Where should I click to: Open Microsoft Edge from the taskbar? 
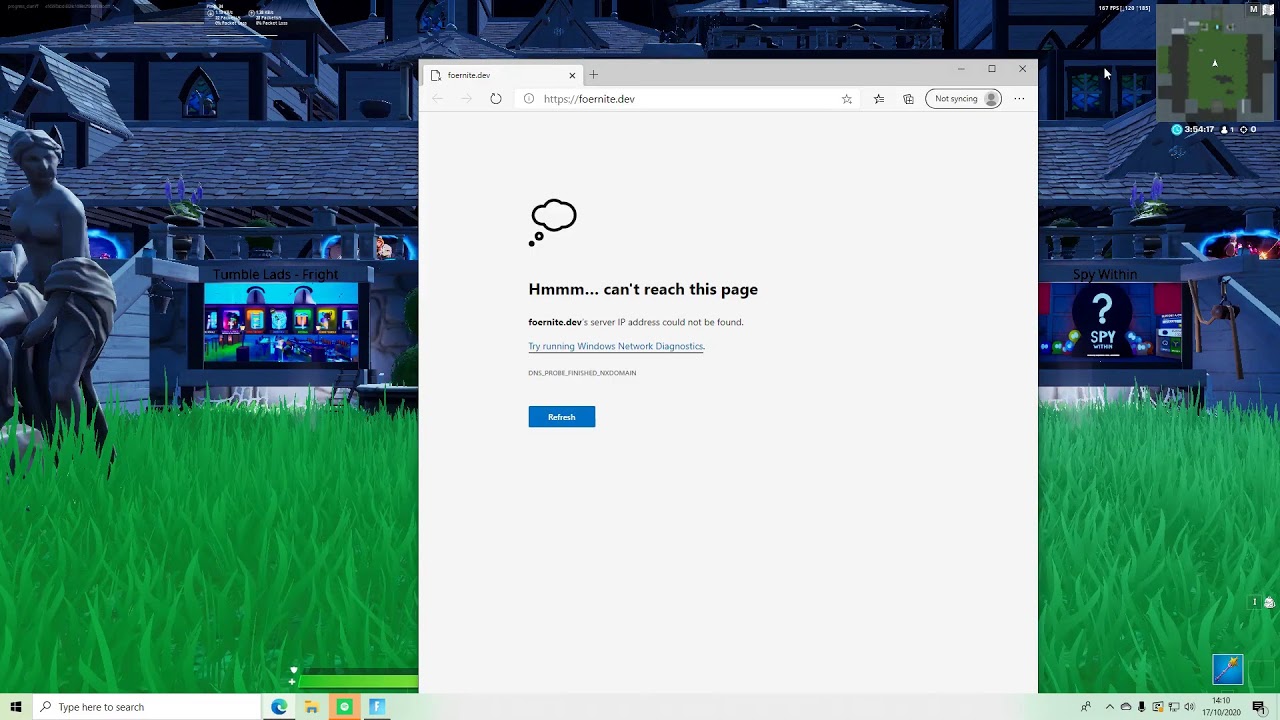pos(279,707)
